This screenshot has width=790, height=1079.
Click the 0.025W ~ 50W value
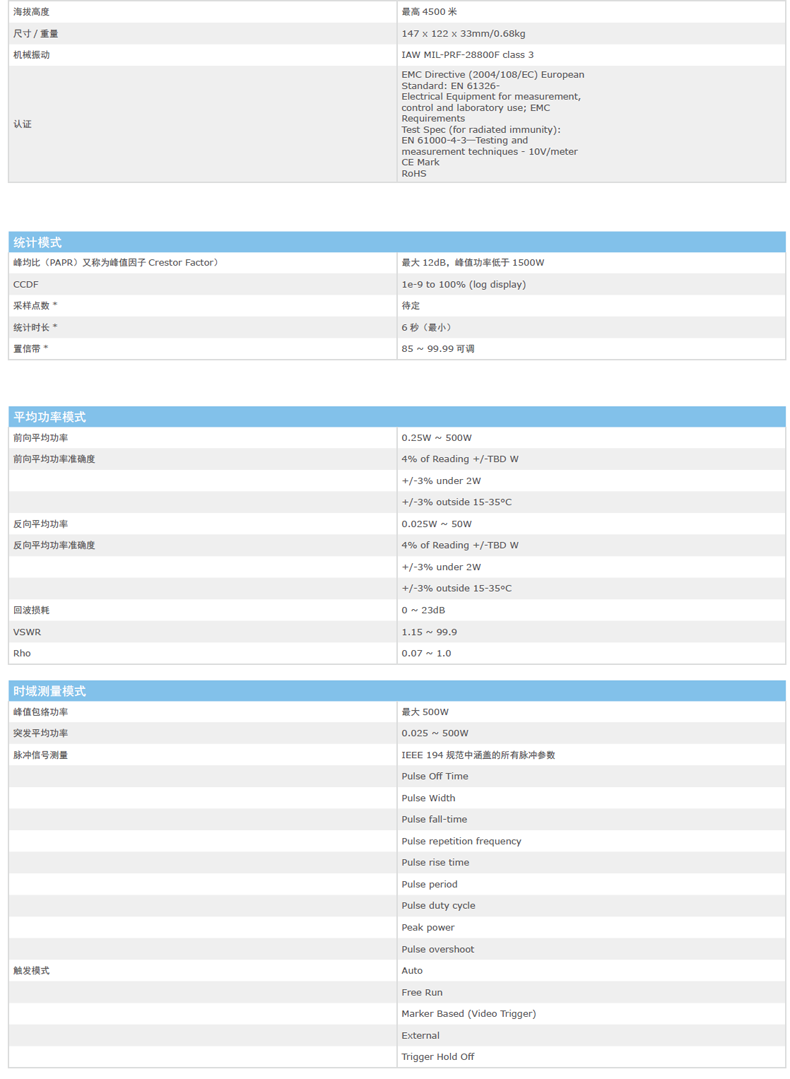tap(436, 524)
